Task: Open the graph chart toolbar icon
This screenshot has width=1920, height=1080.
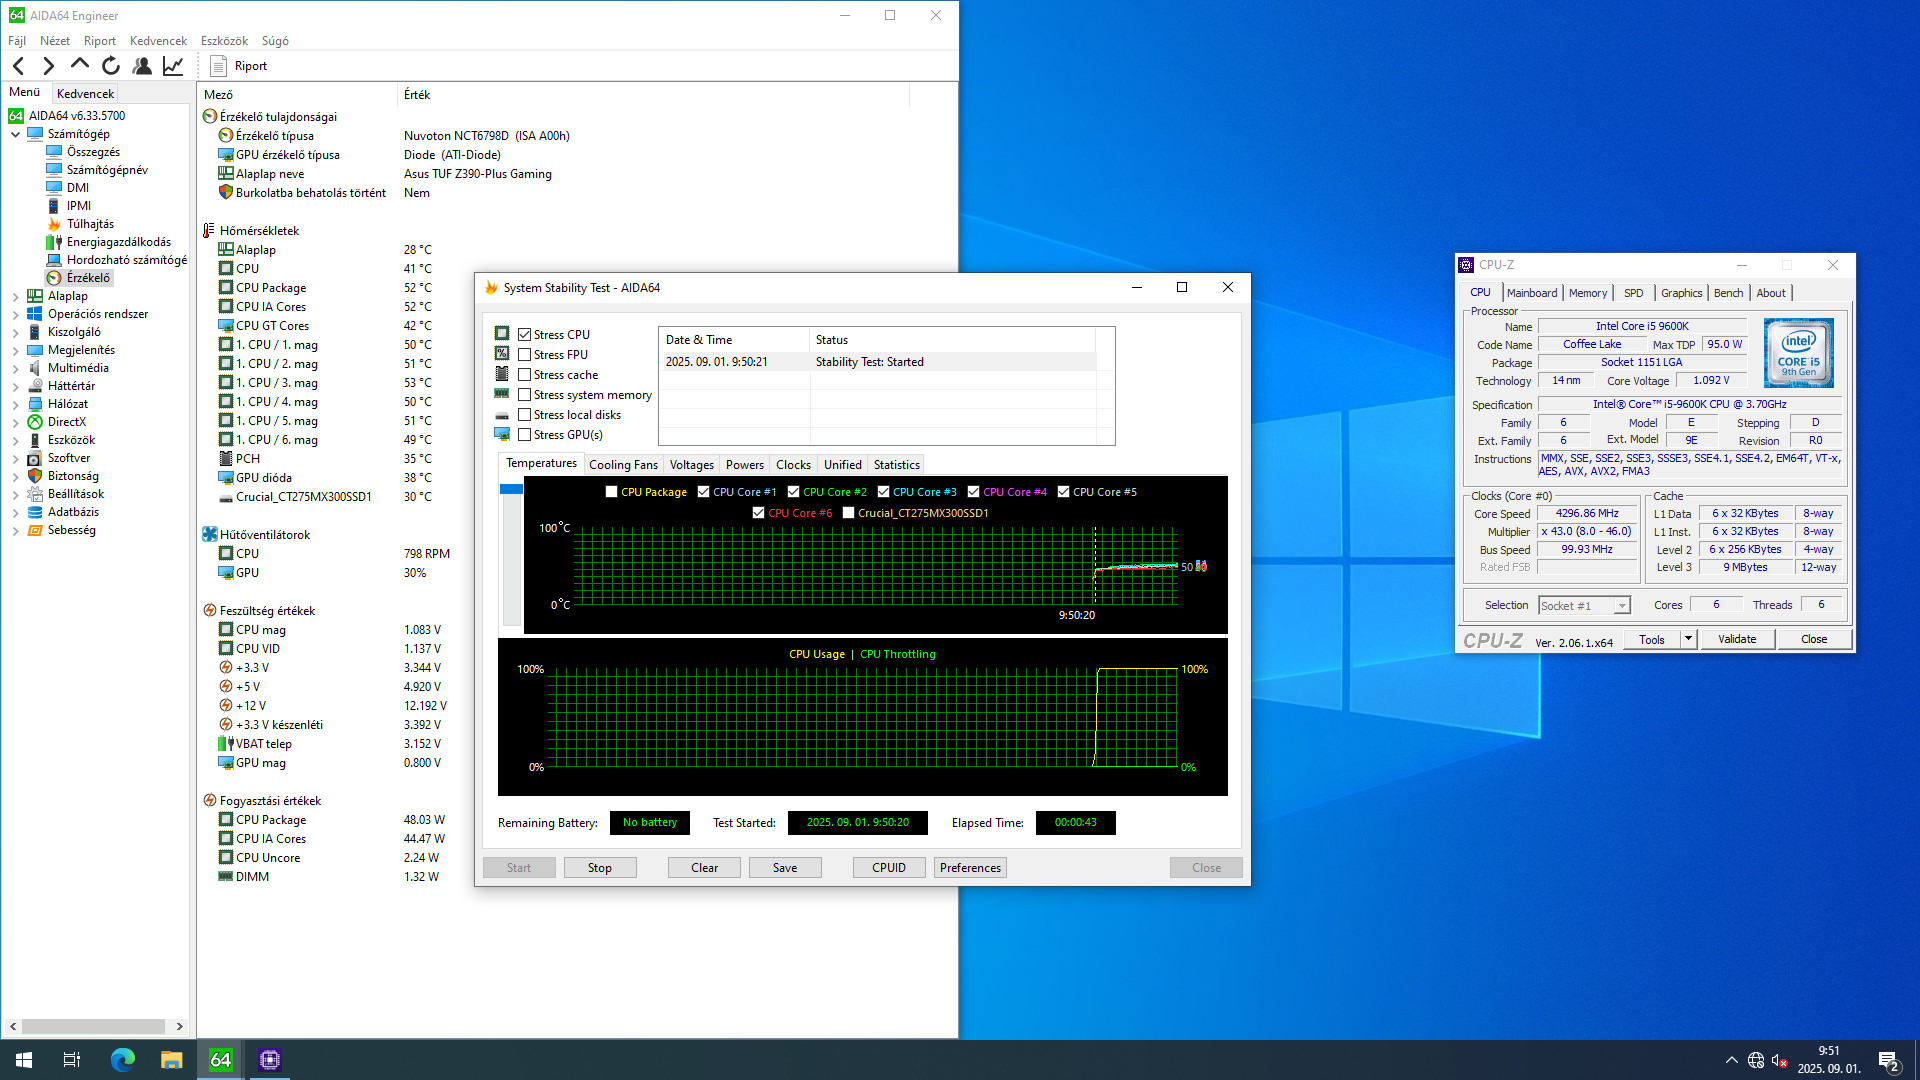Action: (x=173, y=66)
